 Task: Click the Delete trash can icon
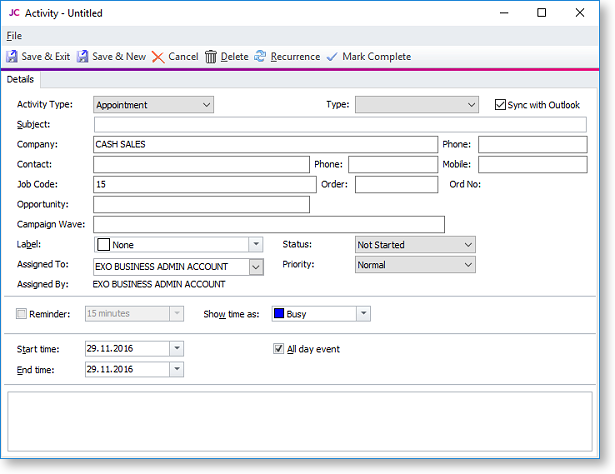coord(211,57)
